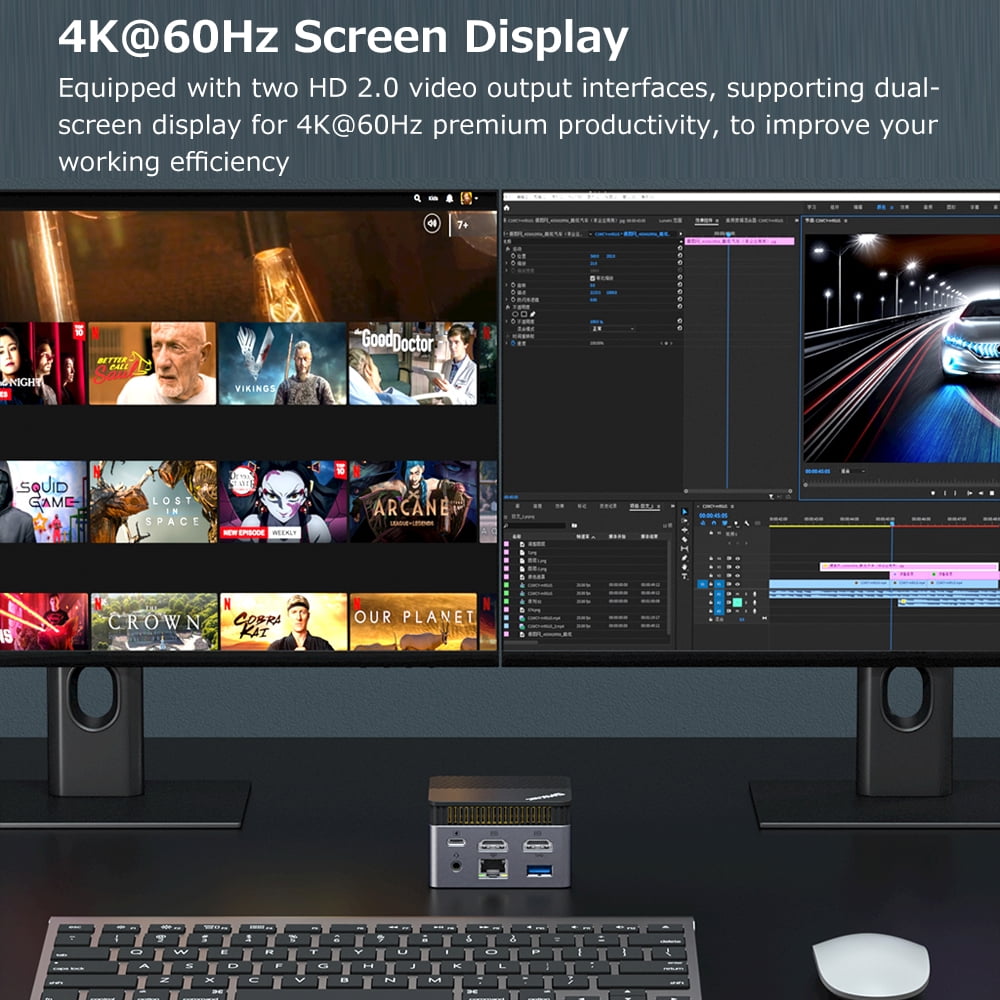
Task: Open Netflix profile avatar dropdown
Action: tap(467, 198)
